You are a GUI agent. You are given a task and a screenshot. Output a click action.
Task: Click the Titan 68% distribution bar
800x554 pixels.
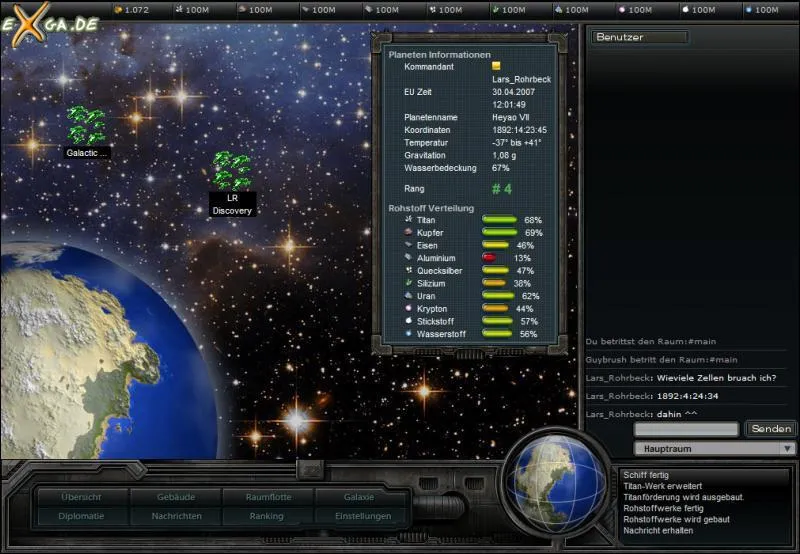499,220
